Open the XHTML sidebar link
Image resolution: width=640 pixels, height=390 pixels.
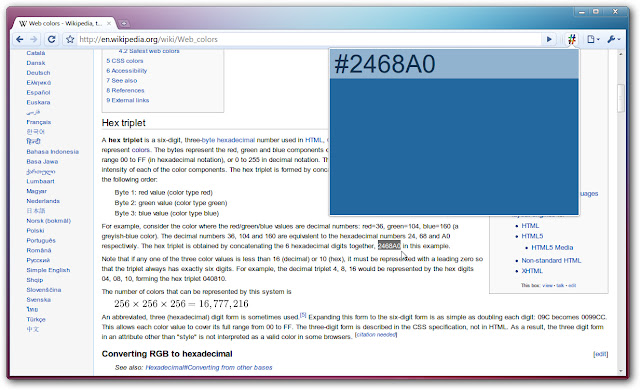tap(532, 271)
